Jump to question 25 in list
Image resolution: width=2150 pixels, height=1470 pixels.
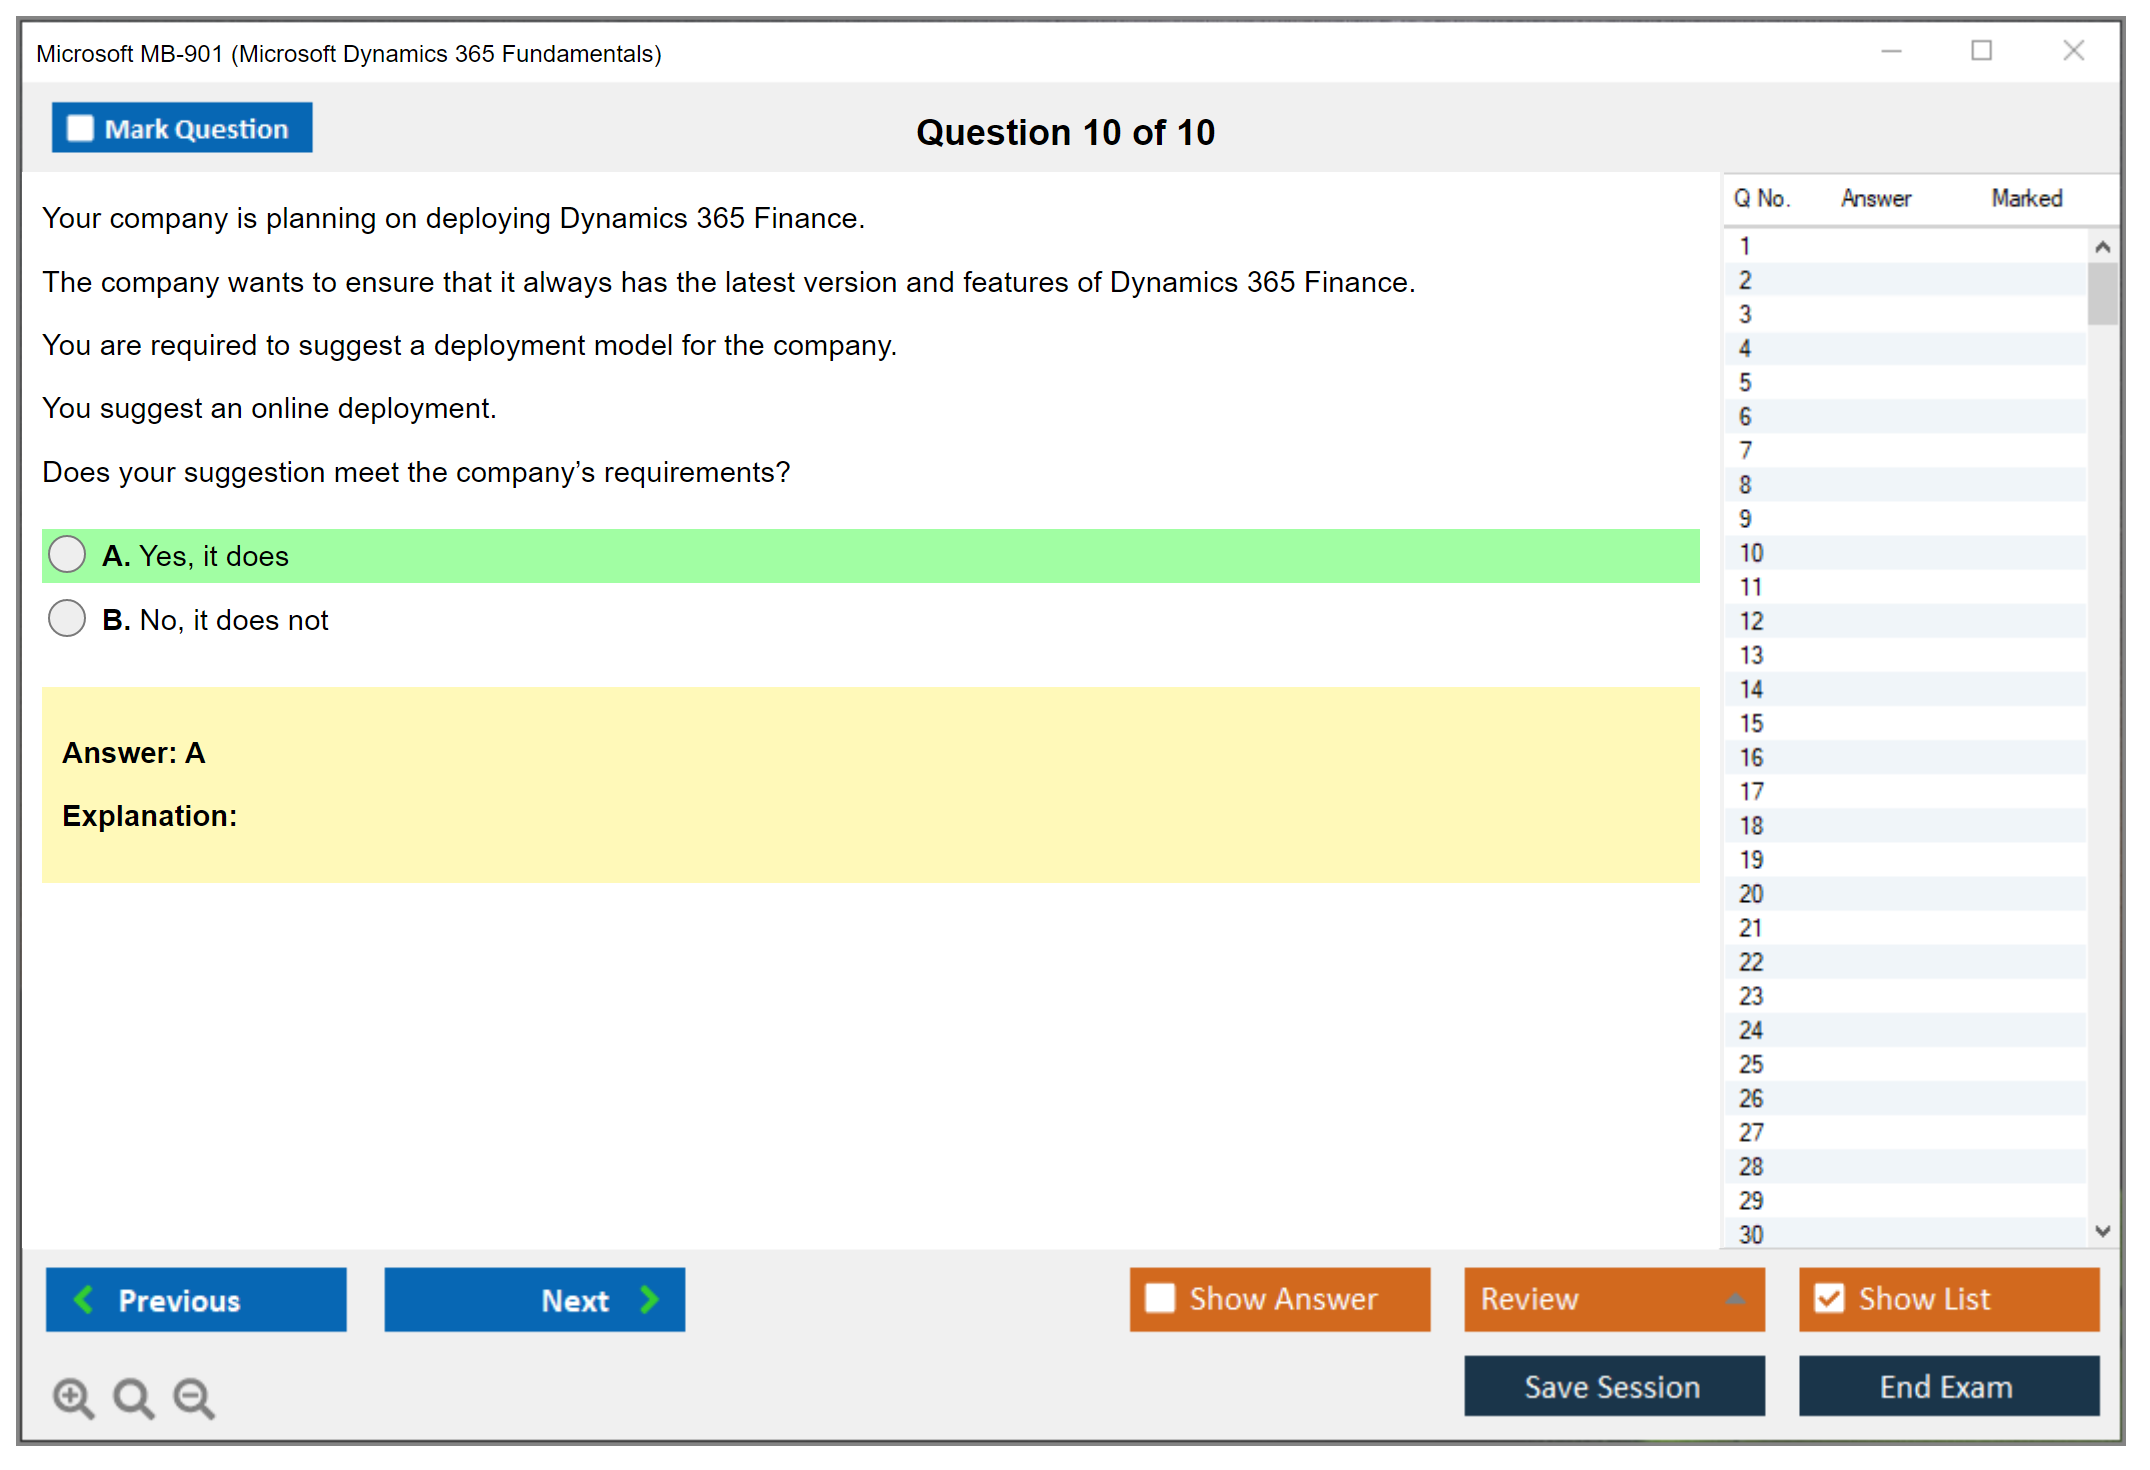pos(1751,1064)
